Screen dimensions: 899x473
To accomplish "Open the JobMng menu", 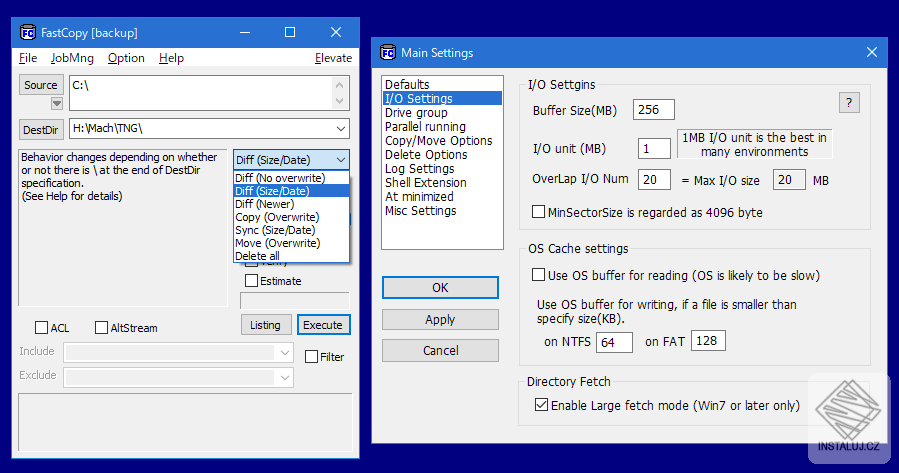I will point(72,58).
